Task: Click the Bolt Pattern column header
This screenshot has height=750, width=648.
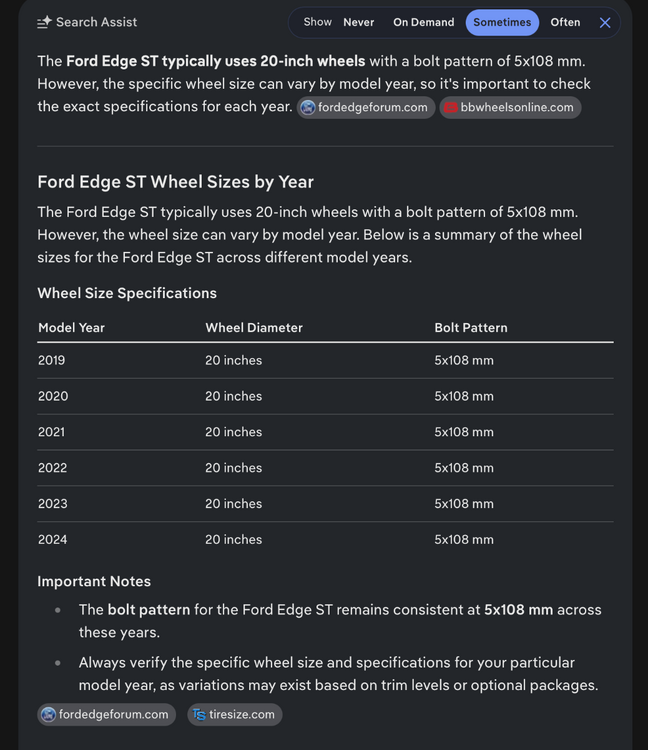Action: tap(471, 328)
